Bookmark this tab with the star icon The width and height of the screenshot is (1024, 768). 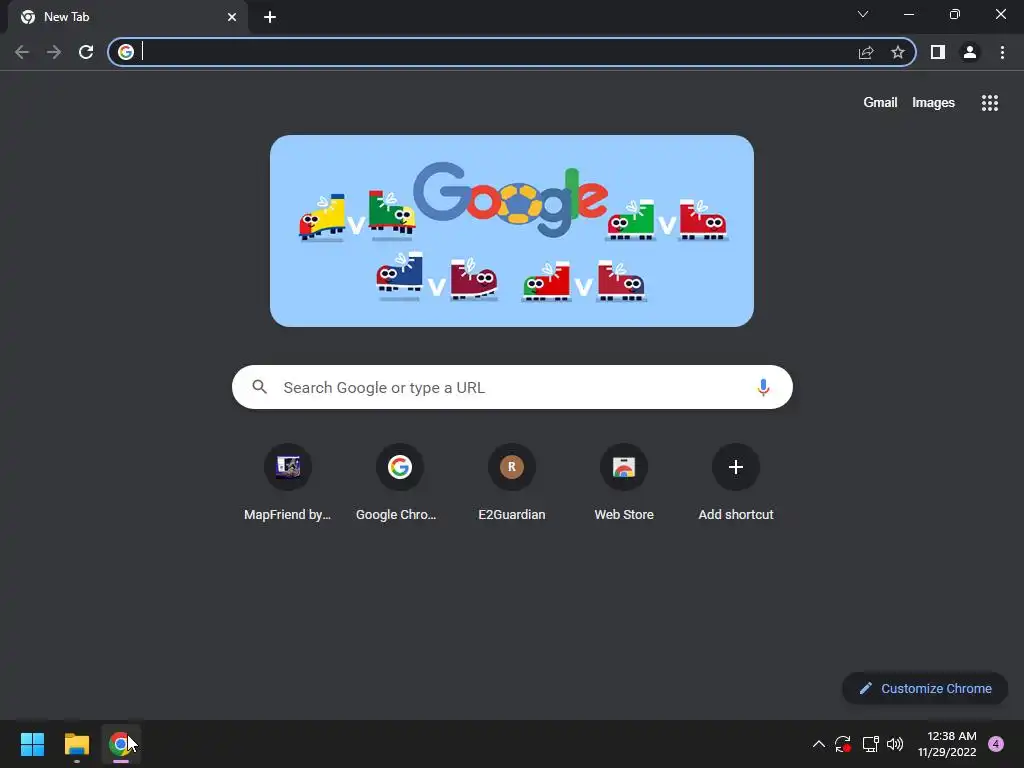coord(898,52)
